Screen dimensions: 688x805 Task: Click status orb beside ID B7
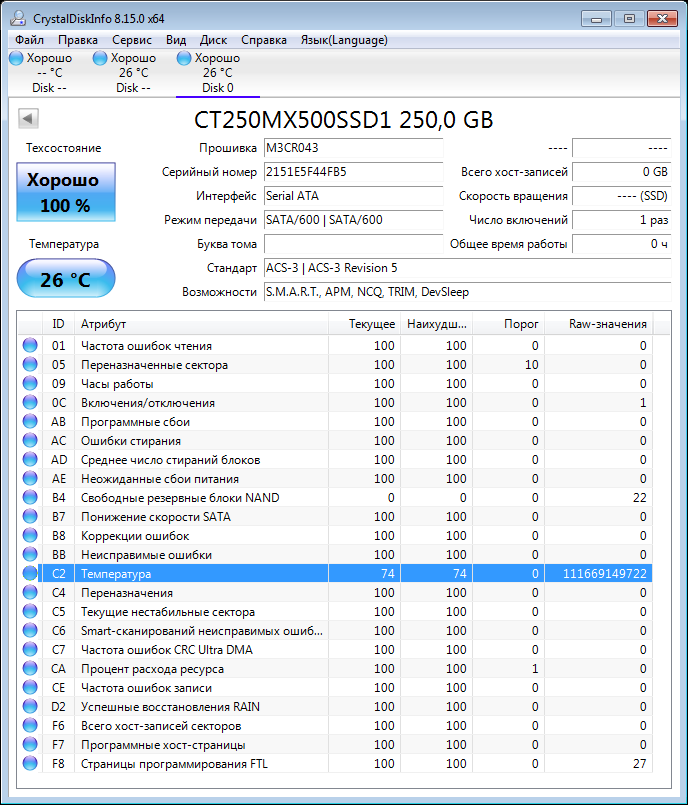pyautogui.click(x=30, y=516)
